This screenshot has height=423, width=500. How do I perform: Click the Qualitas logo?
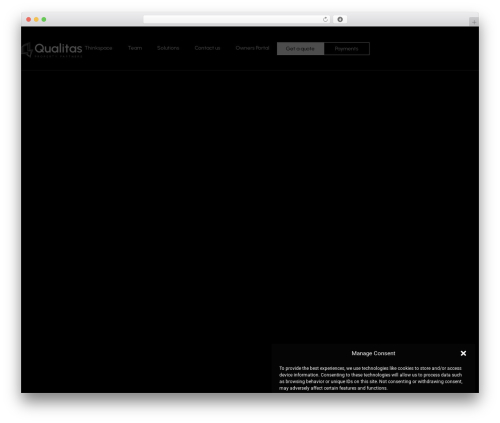point(52,50)
